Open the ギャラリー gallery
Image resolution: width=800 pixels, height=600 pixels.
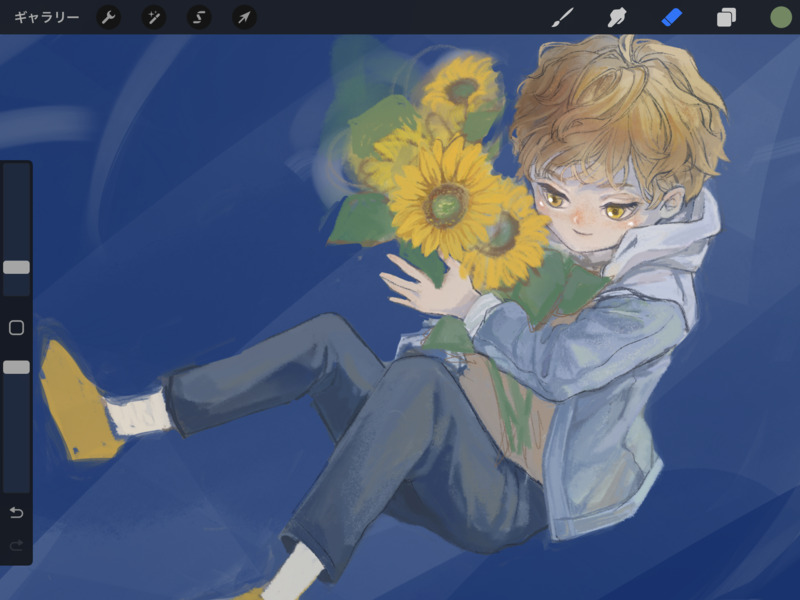pyautogui.click(x=46, y=17)
